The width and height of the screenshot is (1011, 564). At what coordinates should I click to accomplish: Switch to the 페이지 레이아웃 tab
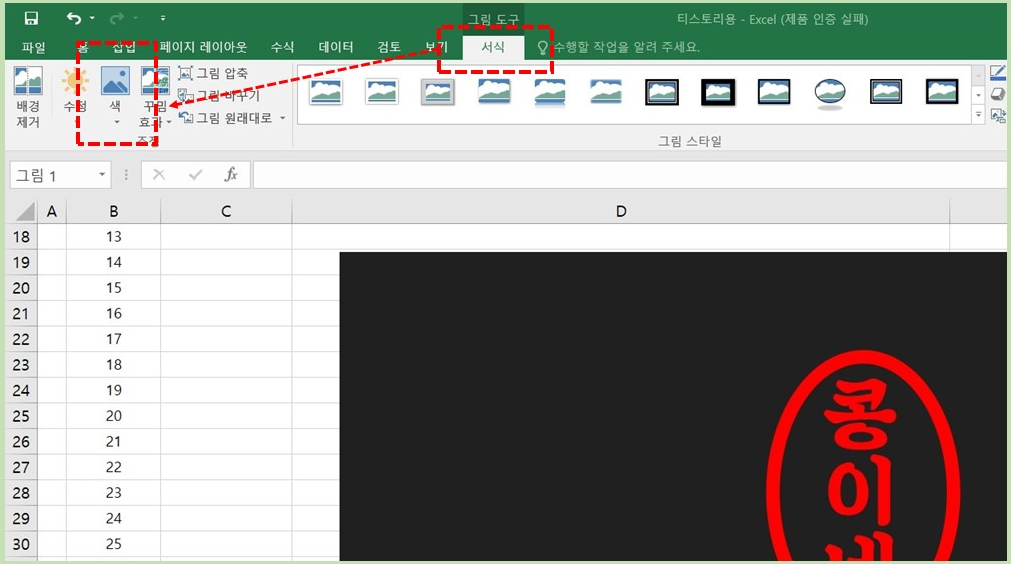pos(204,47)
